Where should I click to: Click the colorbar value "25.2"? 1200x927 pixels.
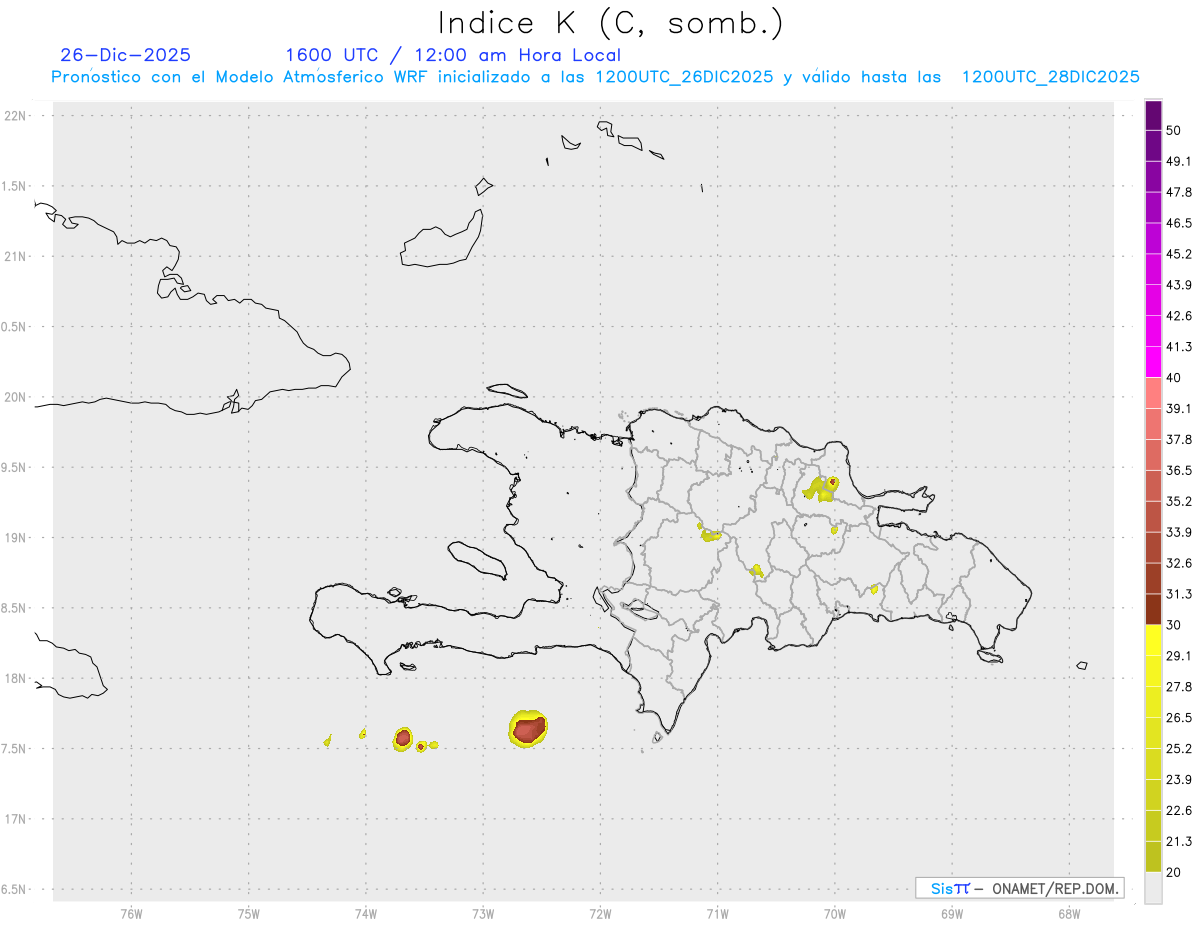click(1179, 748)
